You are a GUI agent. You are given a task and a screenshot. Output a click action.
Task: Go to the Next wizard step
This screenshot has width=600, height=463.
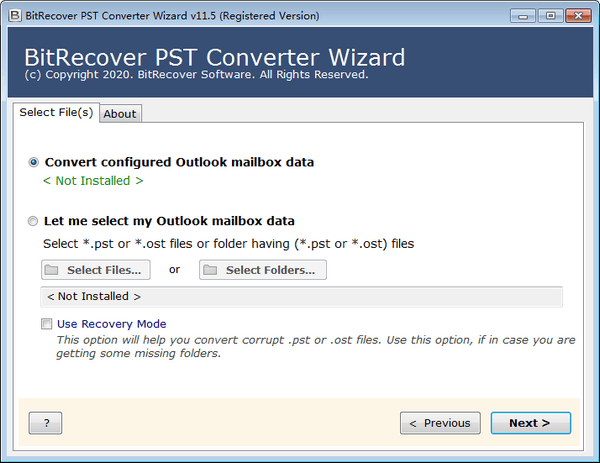530,423
